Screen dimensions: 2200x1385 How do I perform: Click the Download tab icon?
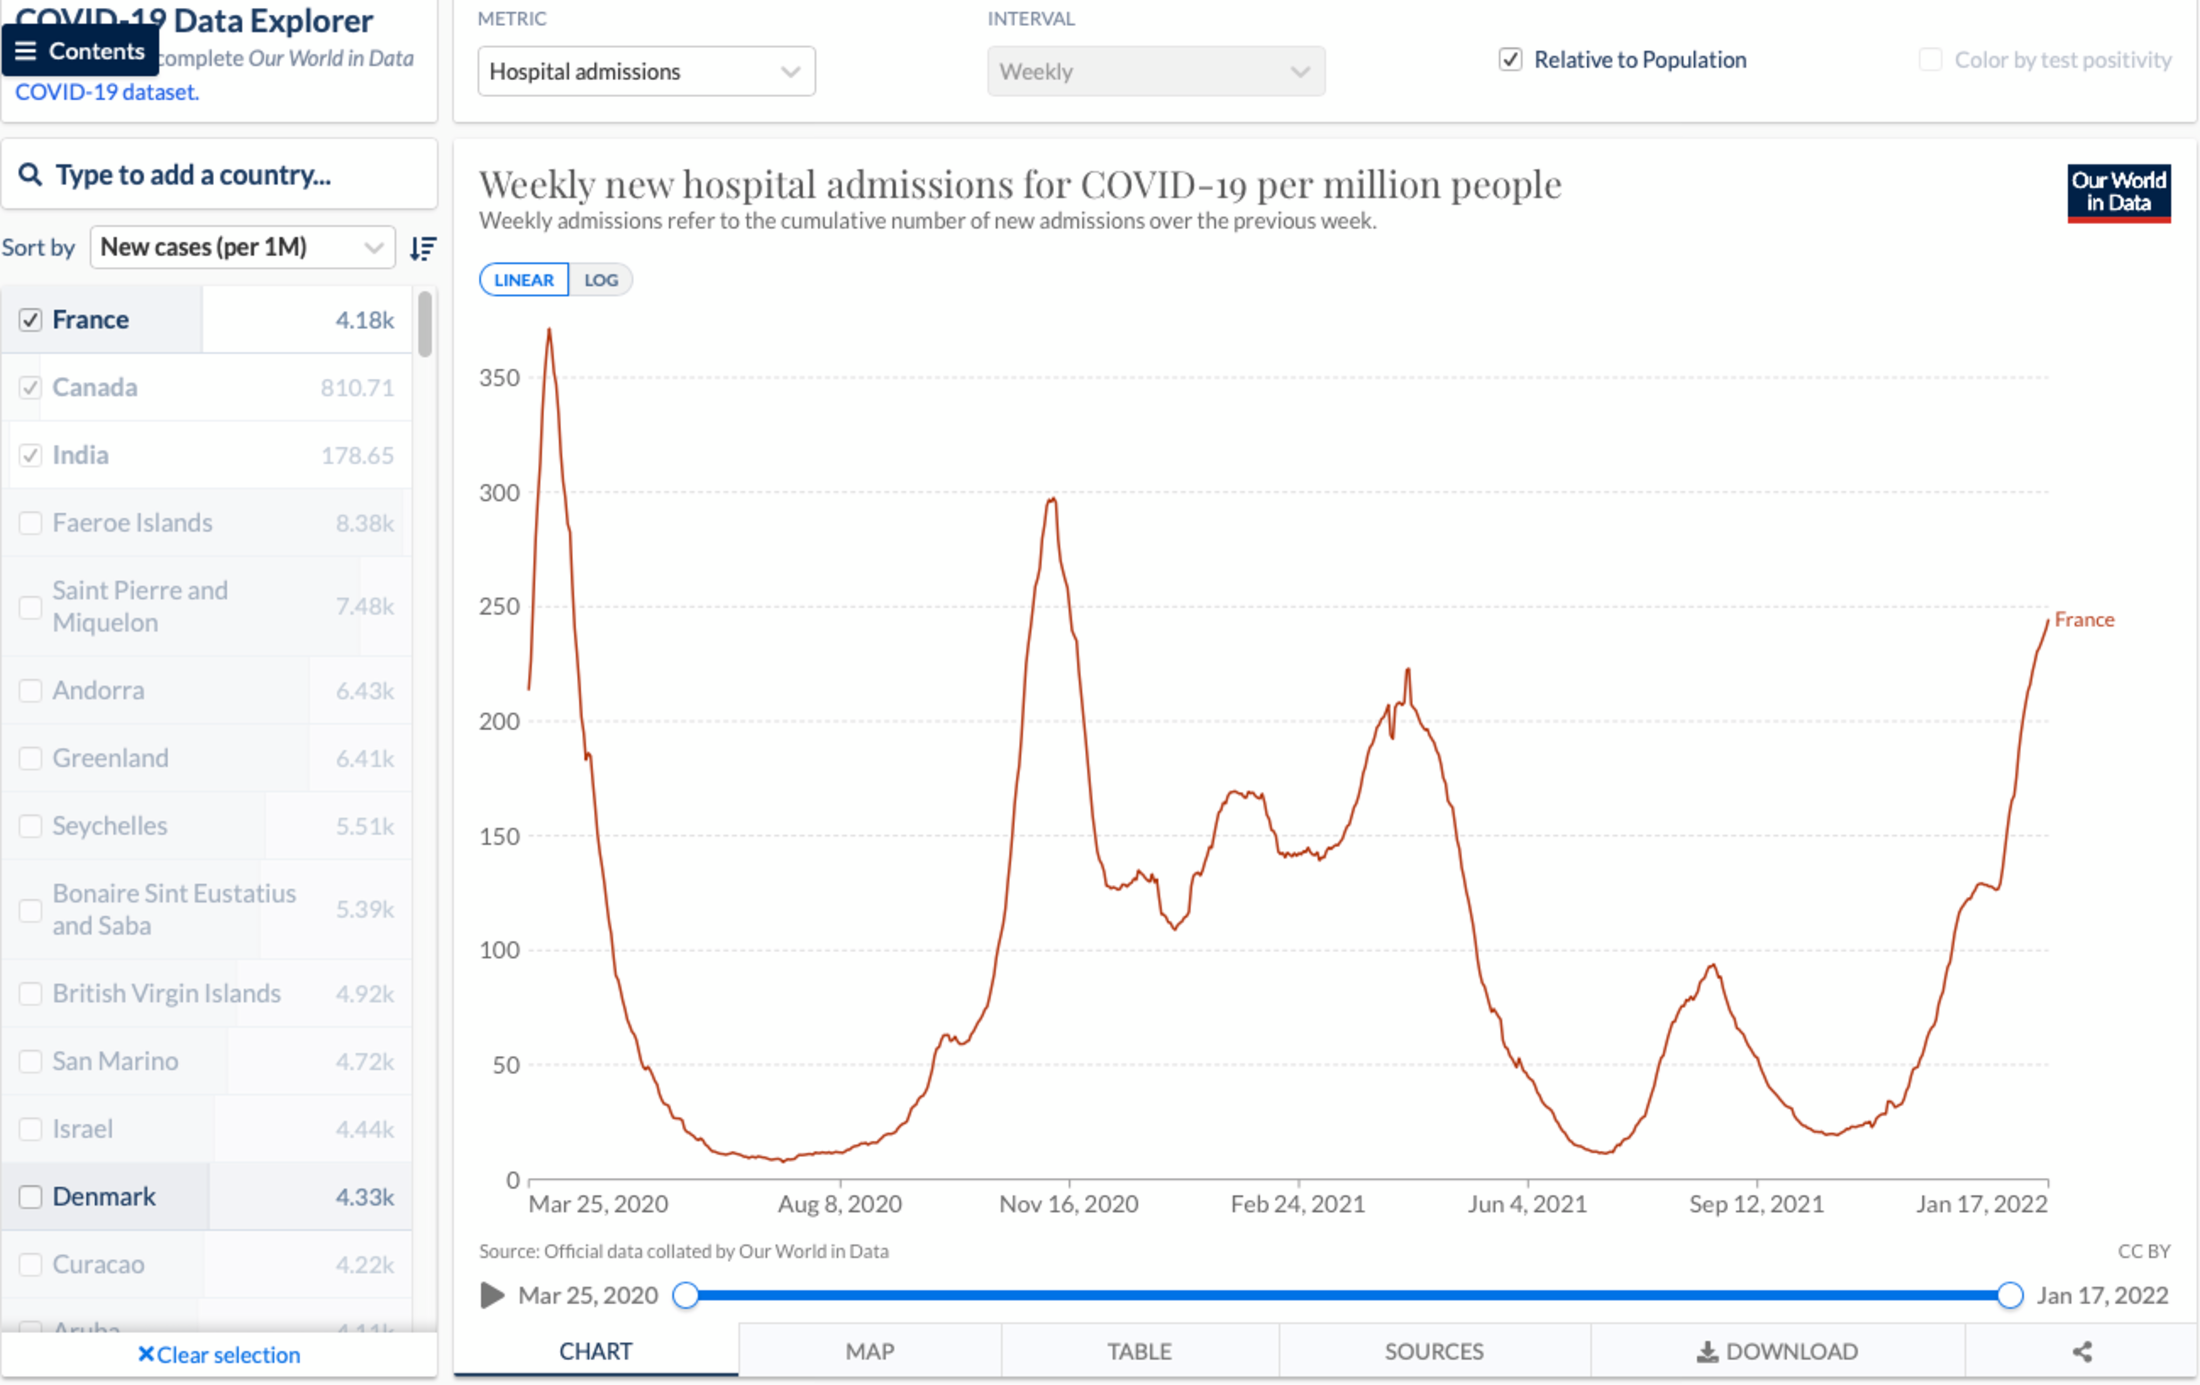point(1707,1352)
